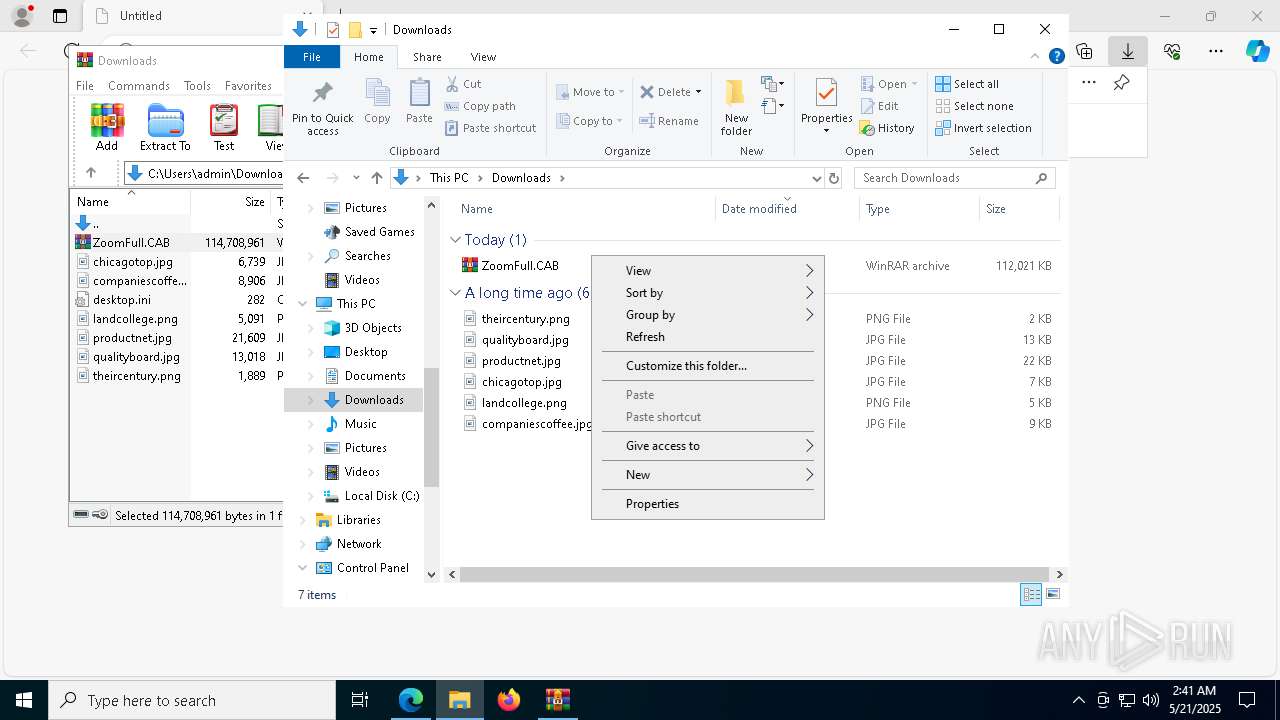Click the Copy path button
This screenshot has height=720, width=1280.
(480, 106)
